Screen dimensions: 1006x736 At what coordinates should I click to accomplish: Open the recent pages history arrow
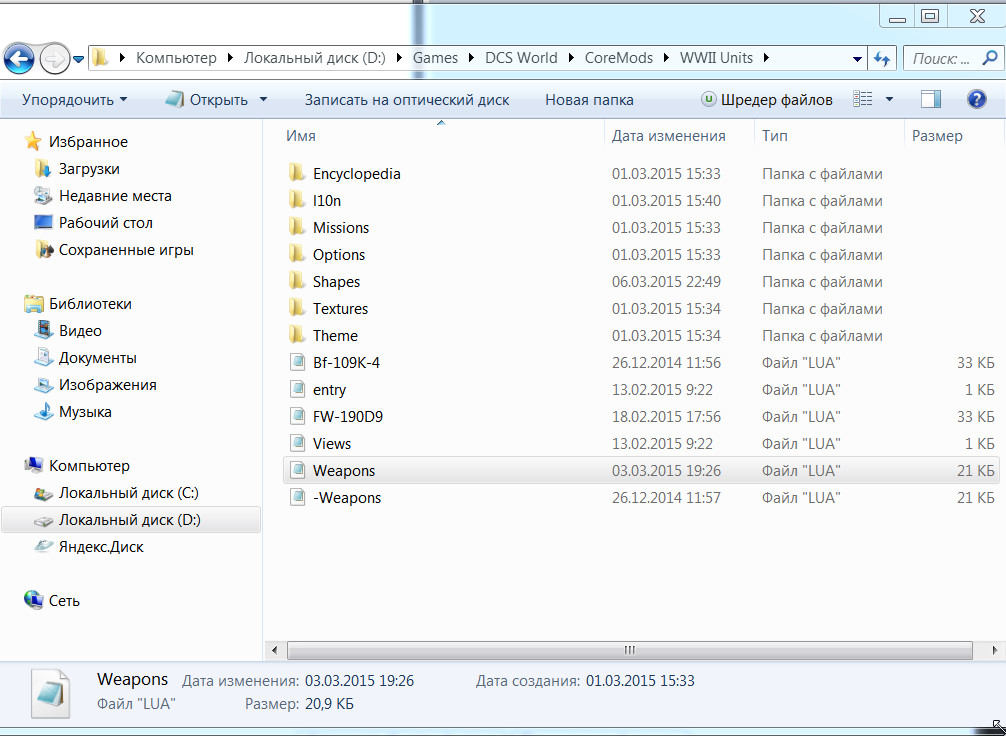78,60
